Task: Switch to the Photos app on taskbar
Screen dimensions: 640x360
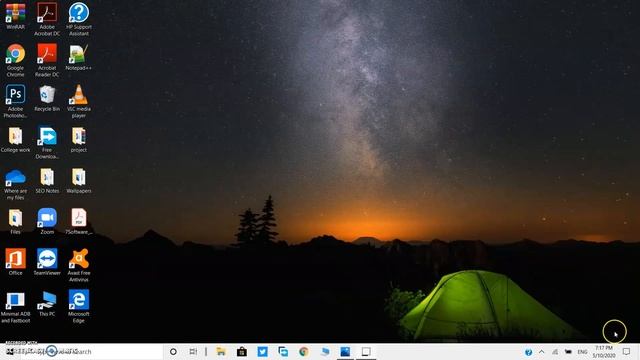Action: 345,351
